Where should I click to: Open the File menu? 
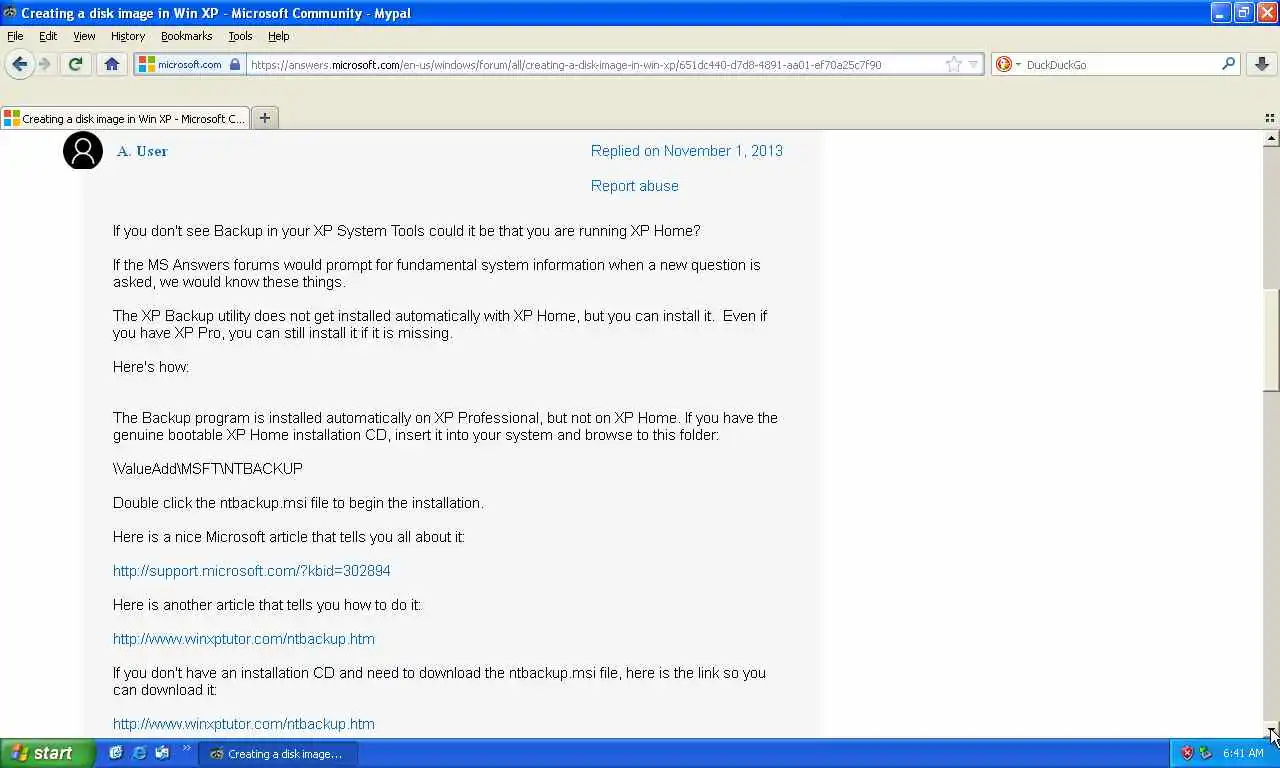click(15, 36)
